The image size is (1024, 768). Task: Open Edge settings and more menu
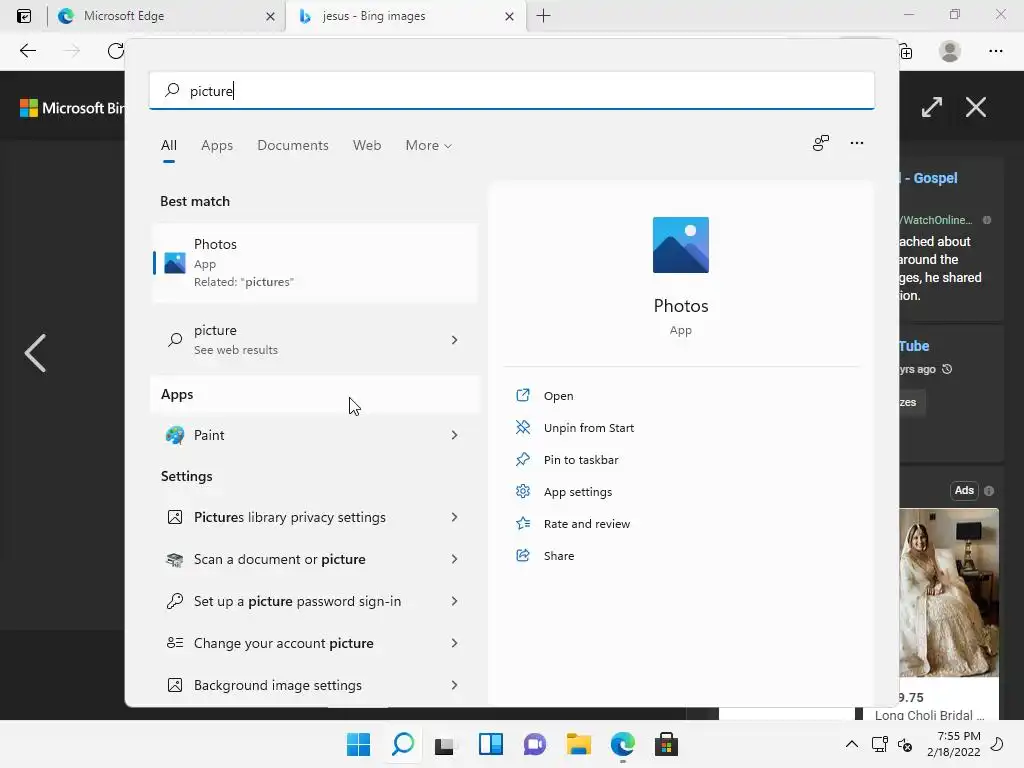(x=995, y=51)
